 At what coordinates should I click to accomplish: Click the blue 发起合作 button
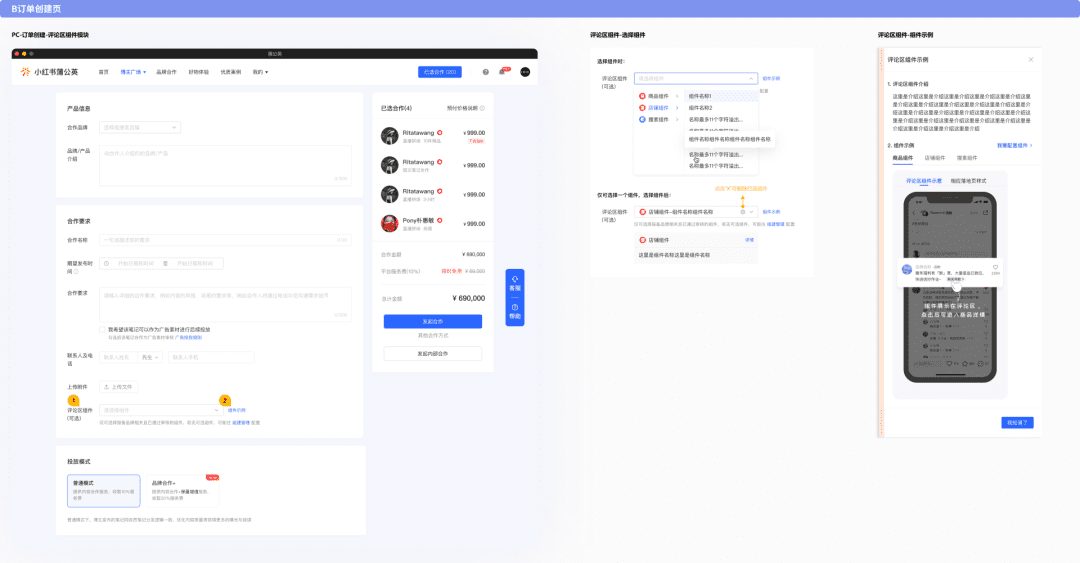coord(433,321)
